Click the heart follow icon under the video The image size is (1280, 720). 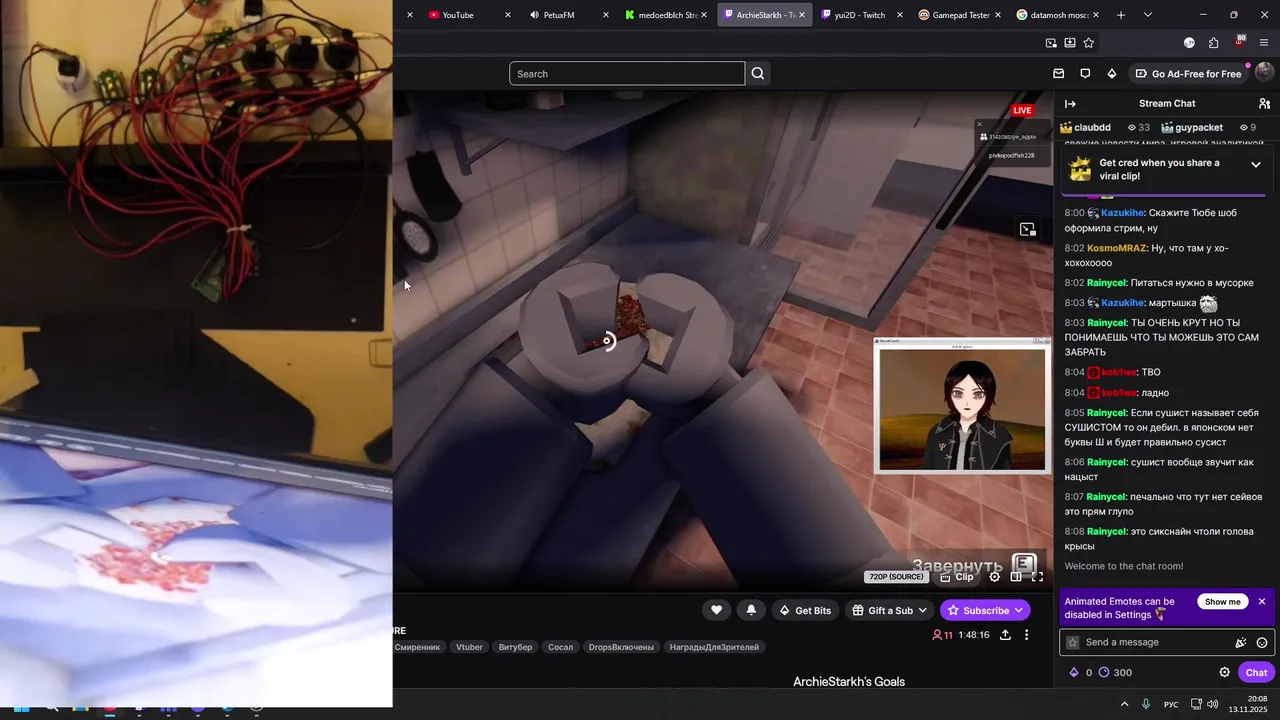(716, 610)
